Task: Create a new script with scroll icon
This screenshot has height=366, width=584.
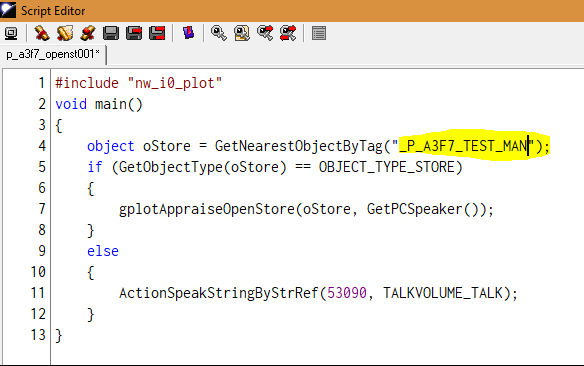Action: (x=42, y=34)
